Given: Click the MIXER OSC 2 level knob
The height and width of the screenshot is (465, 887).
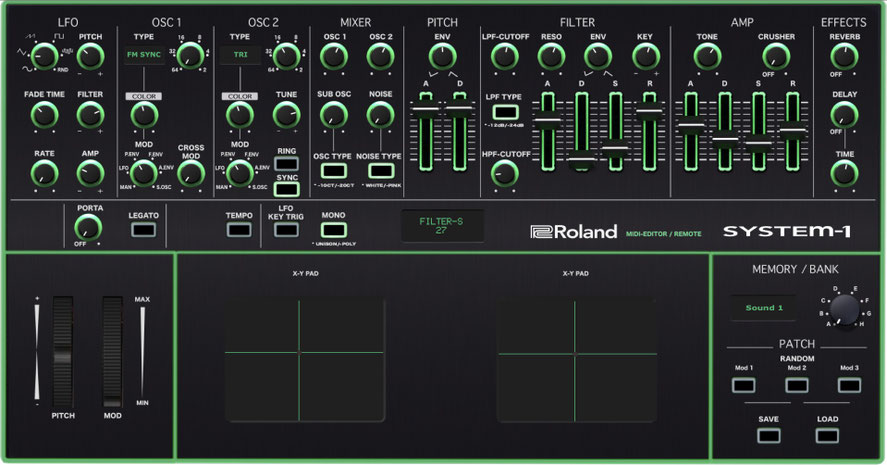Looking at the screenshot, I should tap(381, 56).
